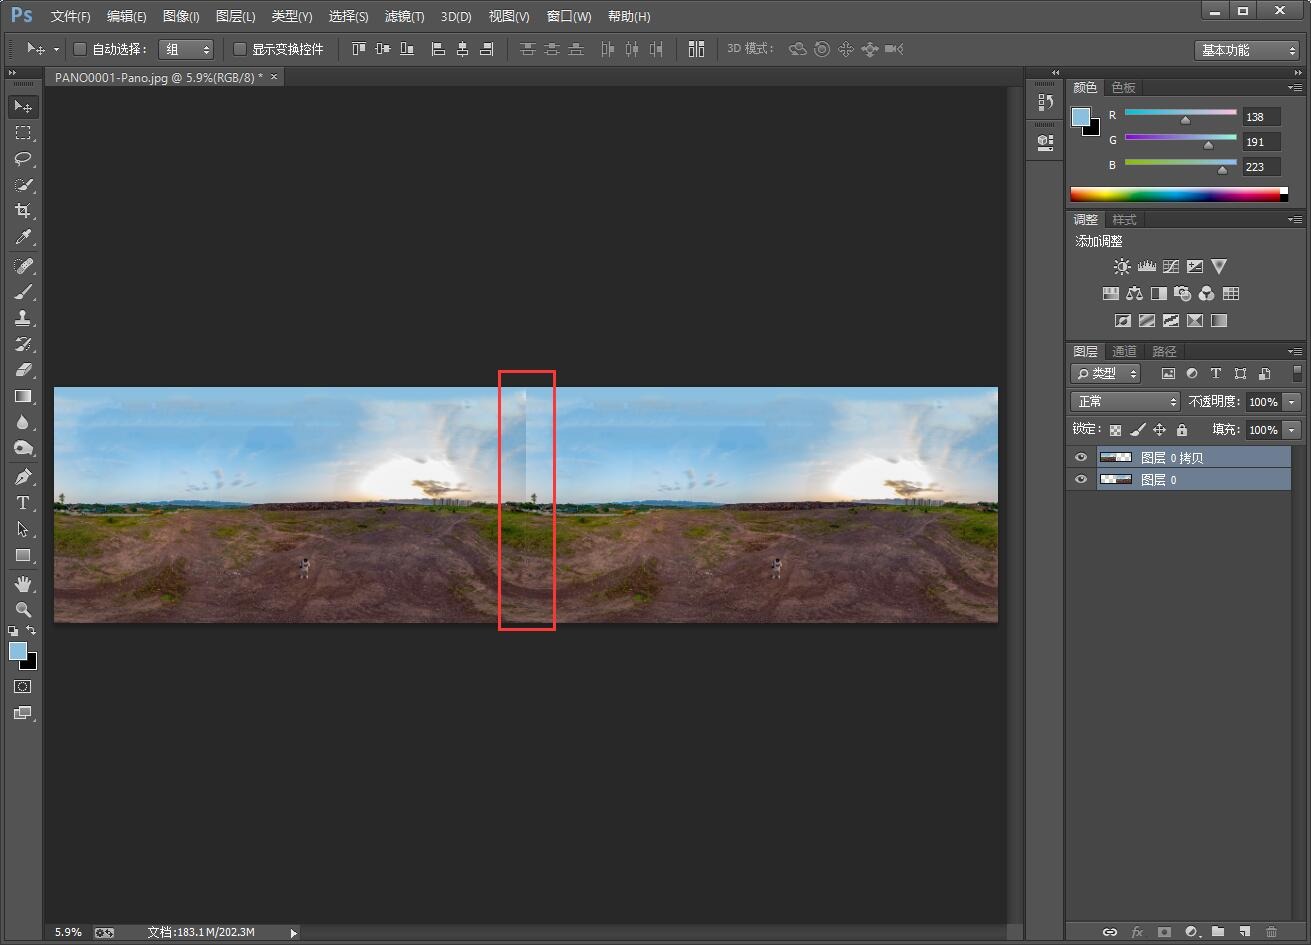Select the Crop tool
Viewport: 1311px width, 945px height.
[23, 211]
